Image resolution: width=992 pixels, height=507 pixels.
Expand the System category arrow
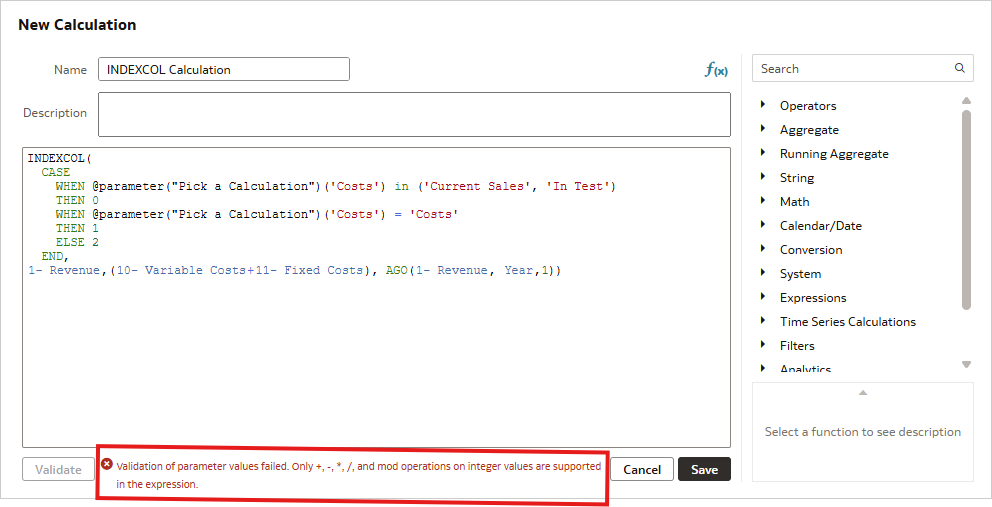coord(763,273)
